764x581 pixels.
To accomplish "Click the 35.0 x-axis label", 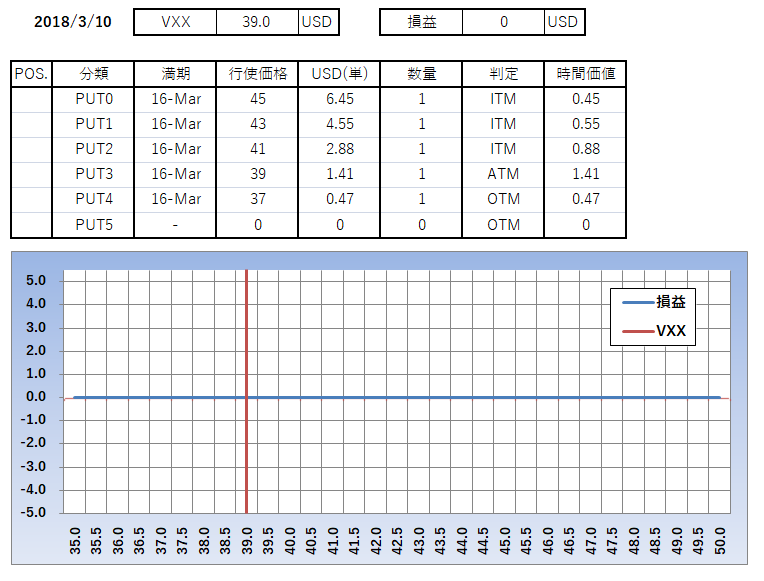I will pos(75,541).
